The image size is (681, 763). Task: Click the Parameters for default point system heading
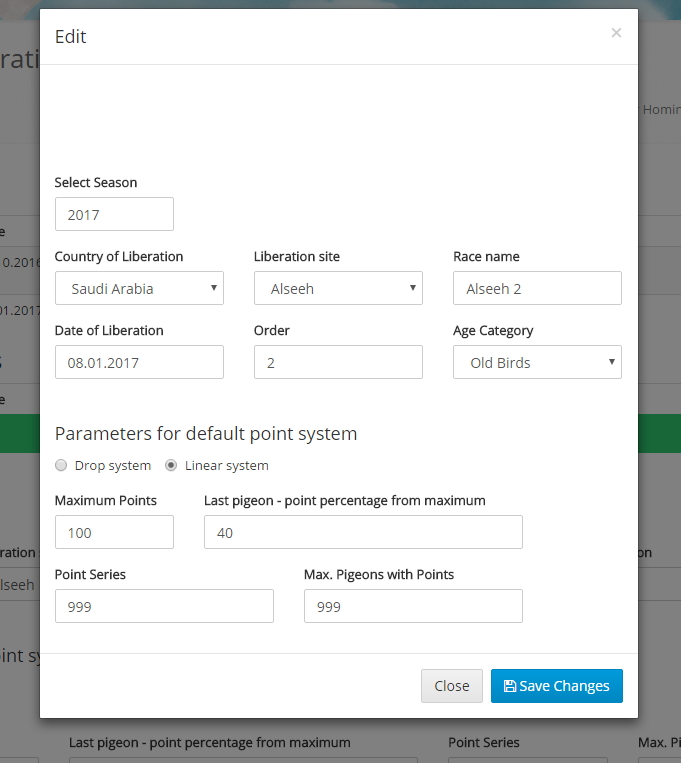pos(206,433)
